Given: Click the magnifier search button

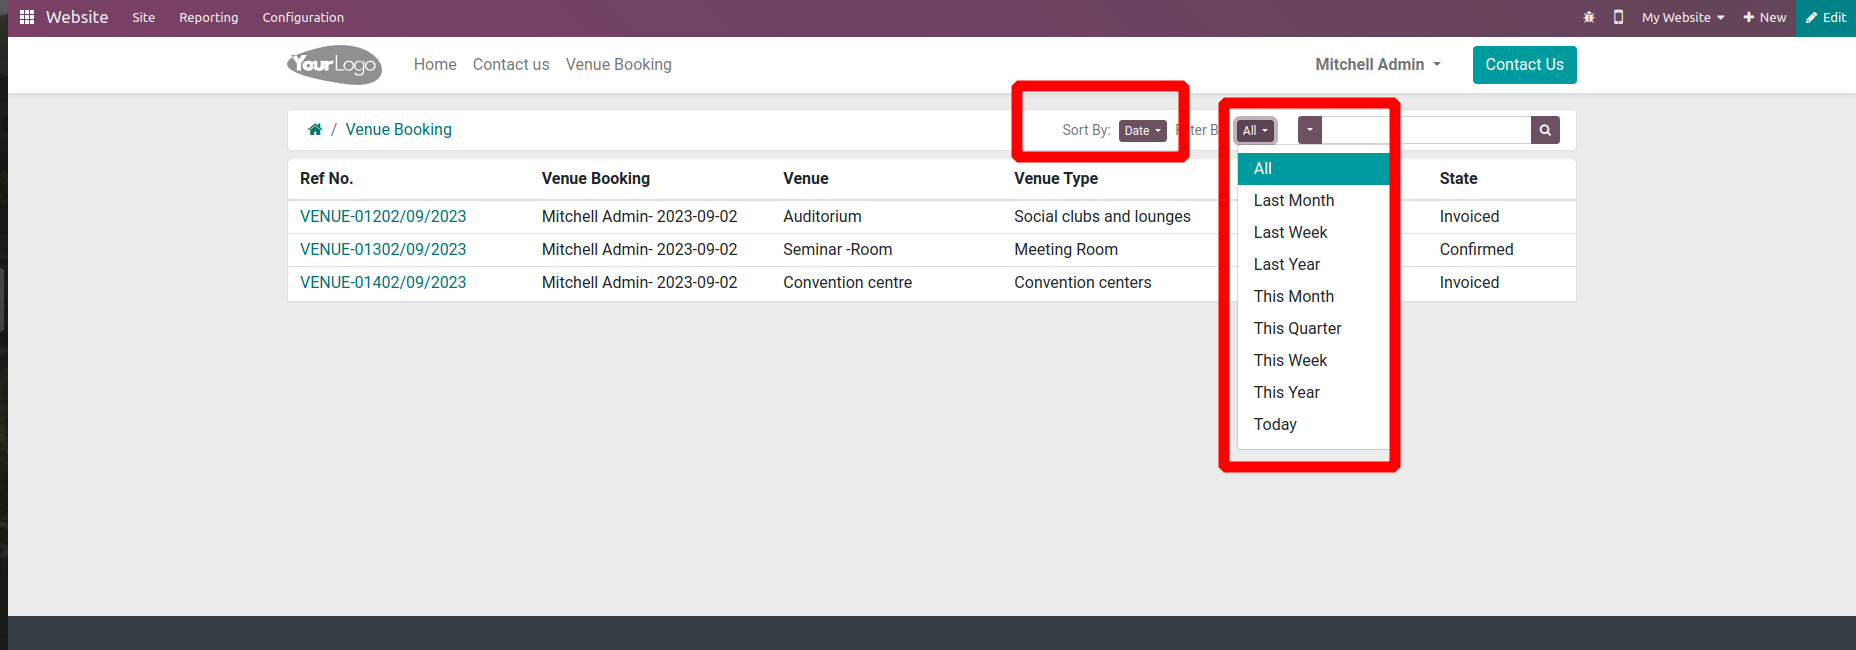Looking at the screenshot, I should (x=1545, y=130).
